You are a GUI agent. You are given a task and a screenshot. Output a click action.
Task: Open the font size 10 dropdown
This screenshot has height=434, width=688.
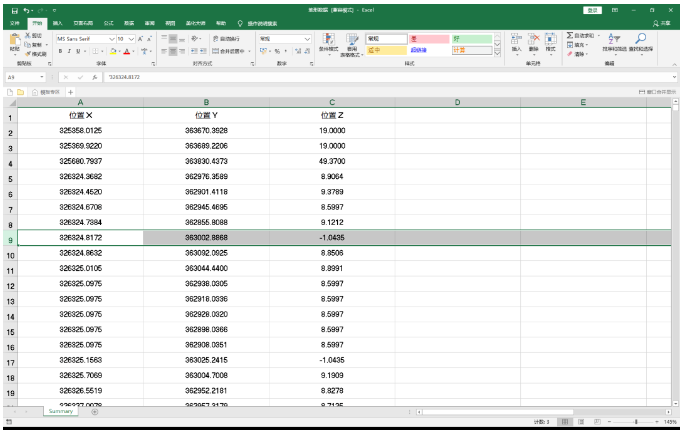point(131,39)
